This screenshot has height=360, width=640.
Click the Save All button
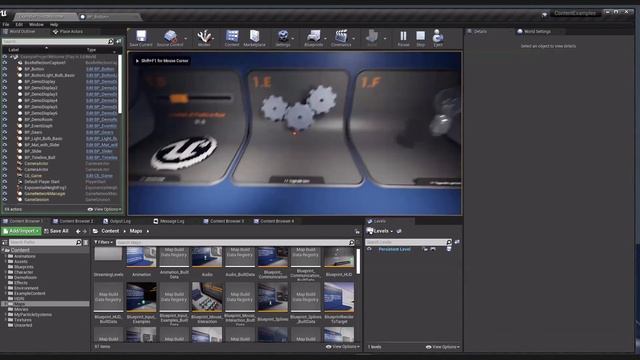pyautogui.click(x=56, y=231)
